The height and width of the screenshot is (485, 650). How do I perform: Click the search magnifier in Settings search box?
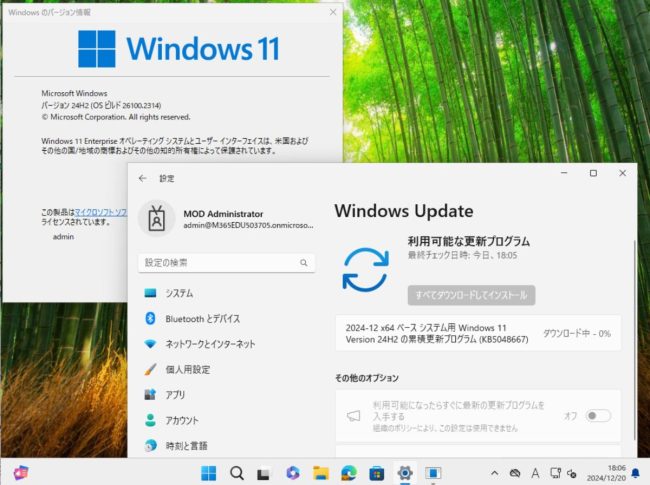pyautogui.click(x=303, y=263)
